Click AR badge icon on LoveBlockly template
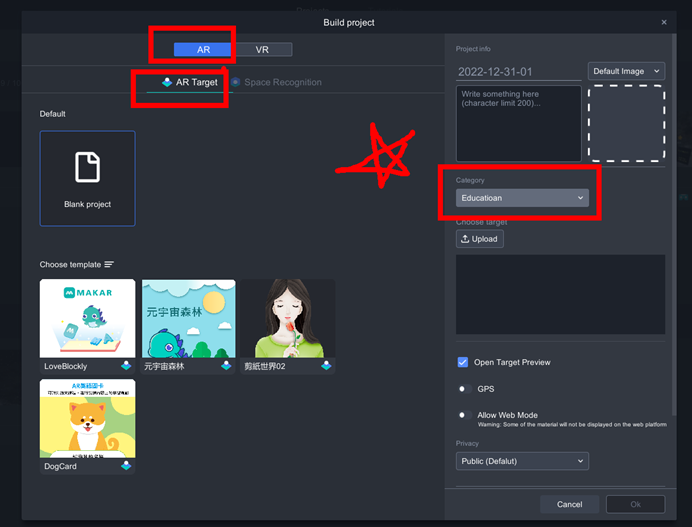The width and height of the screenshot is (692, 527). pos(126,366)
